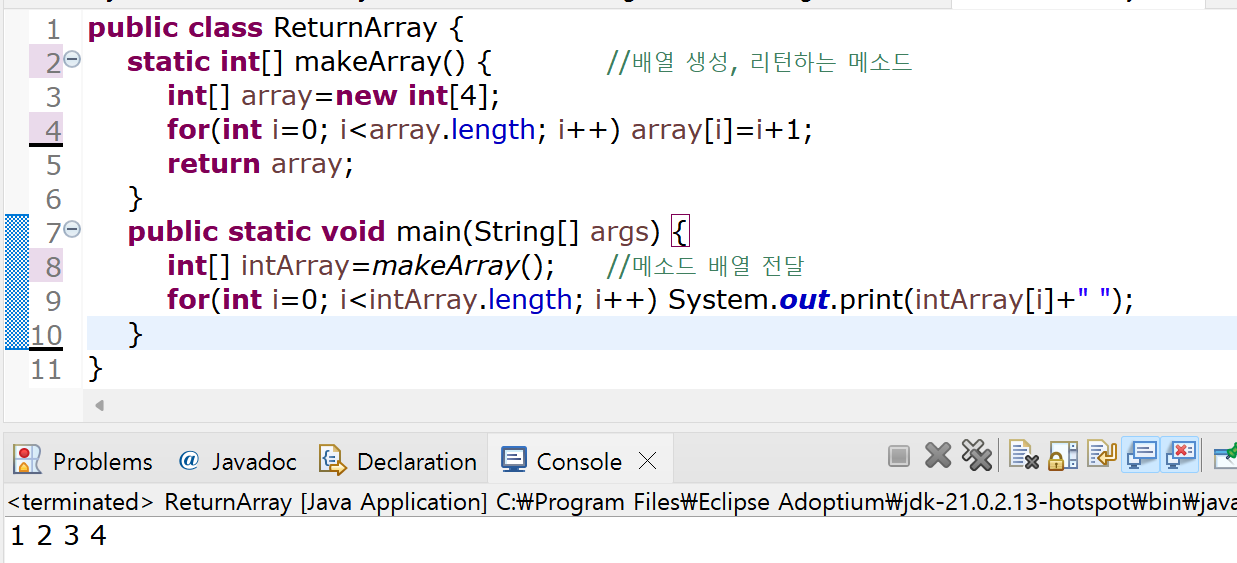Clear the Console output
1237x563 pixels.
1023,457
